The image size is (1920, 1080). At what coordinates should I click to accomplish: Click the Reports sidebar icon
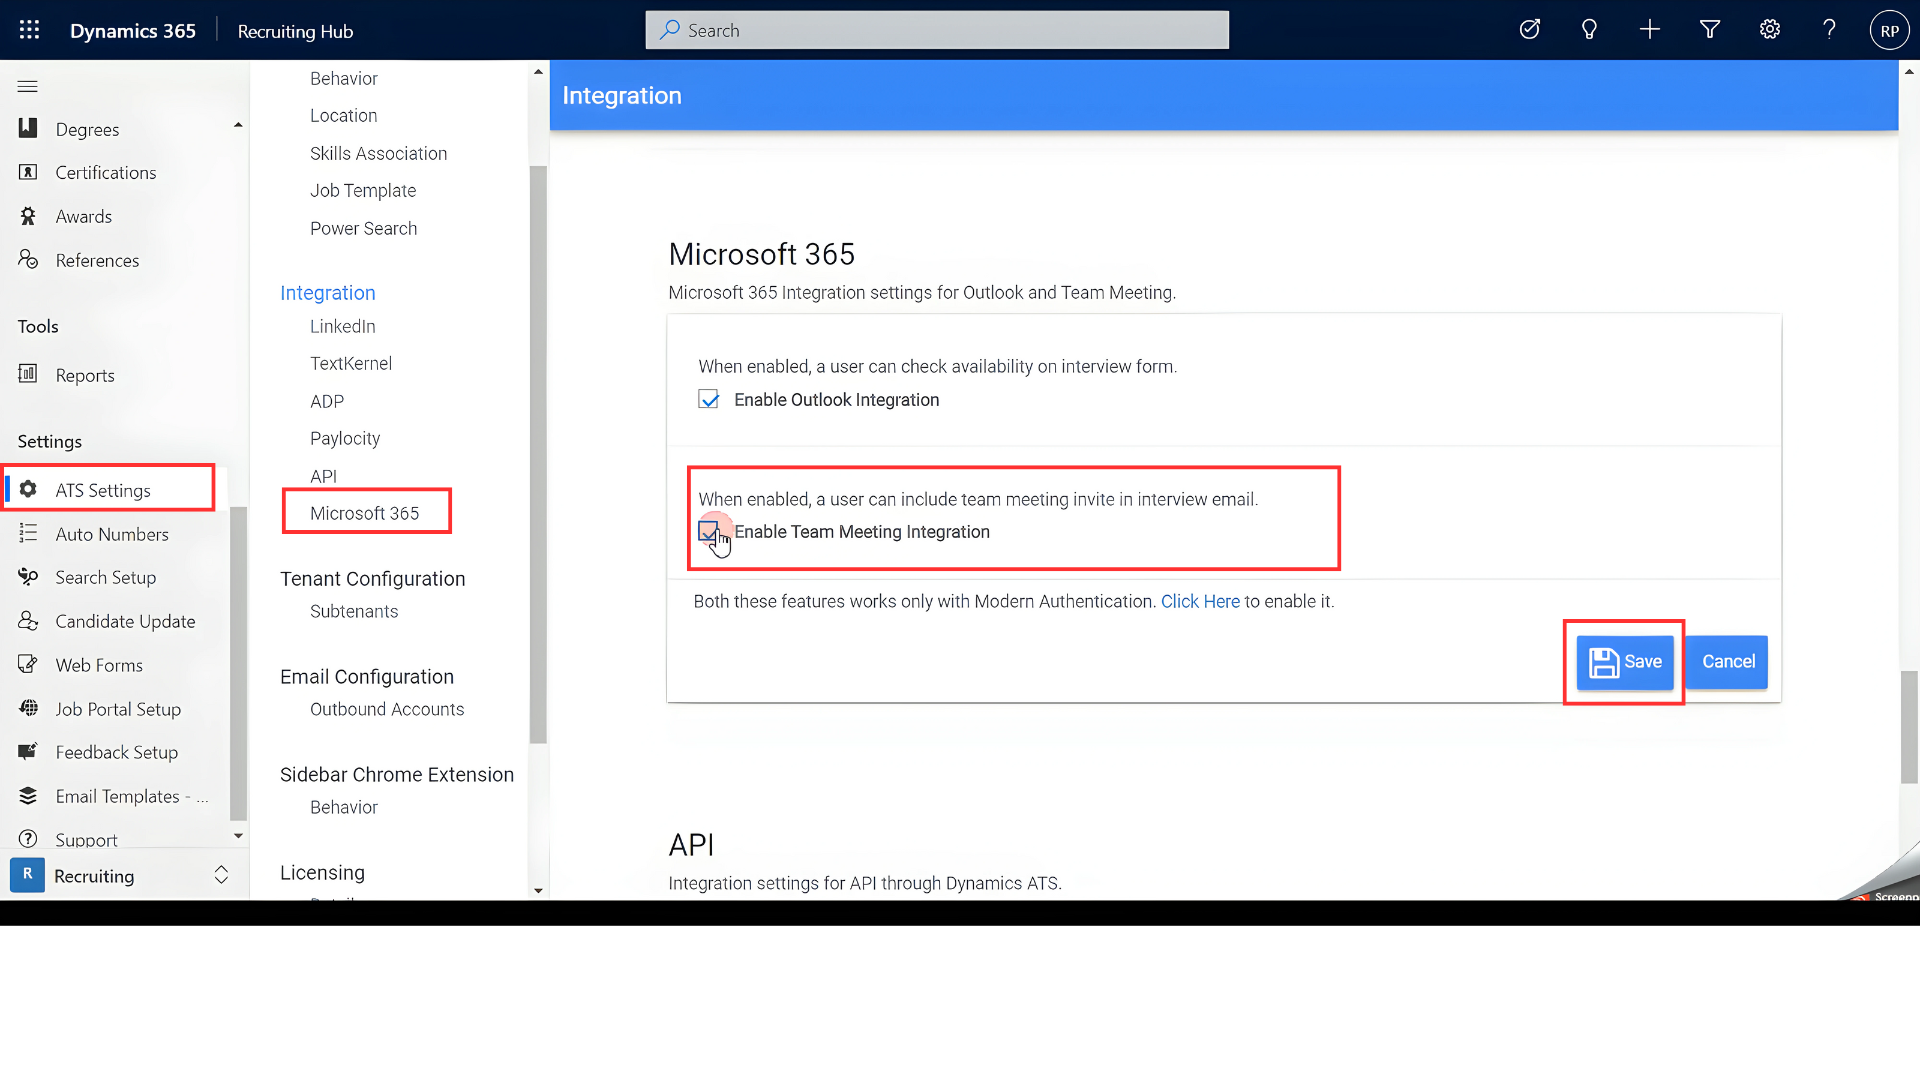pos(28,374)
